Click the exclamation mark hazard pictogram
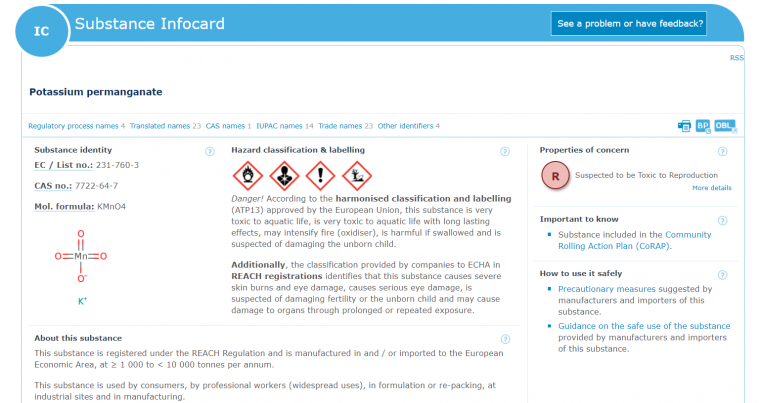This screenshot has height=403, width=760. pos(320,176)
